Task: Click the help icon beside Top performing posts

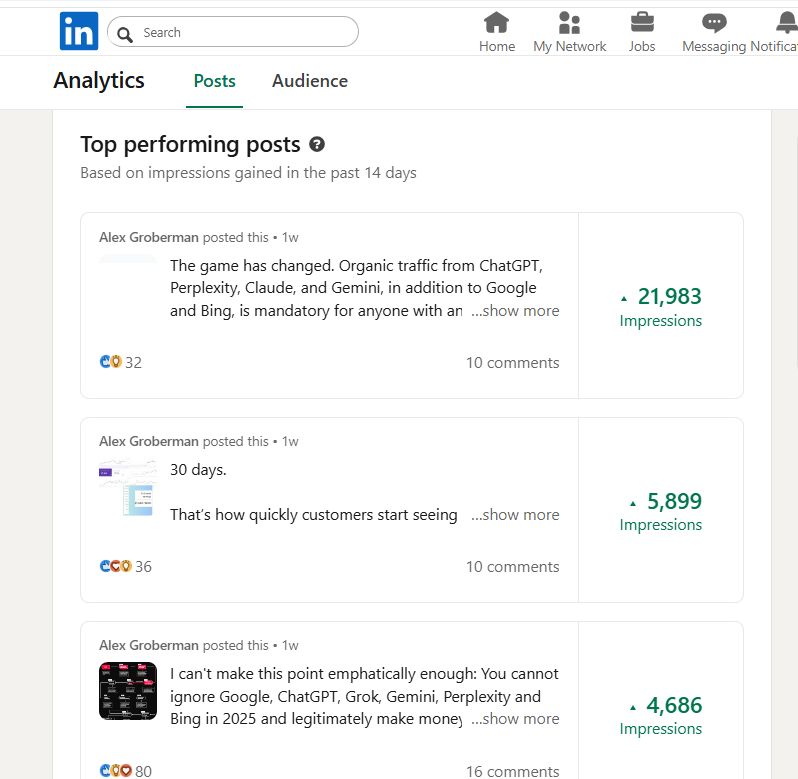Action: click(x=317, y=145)
